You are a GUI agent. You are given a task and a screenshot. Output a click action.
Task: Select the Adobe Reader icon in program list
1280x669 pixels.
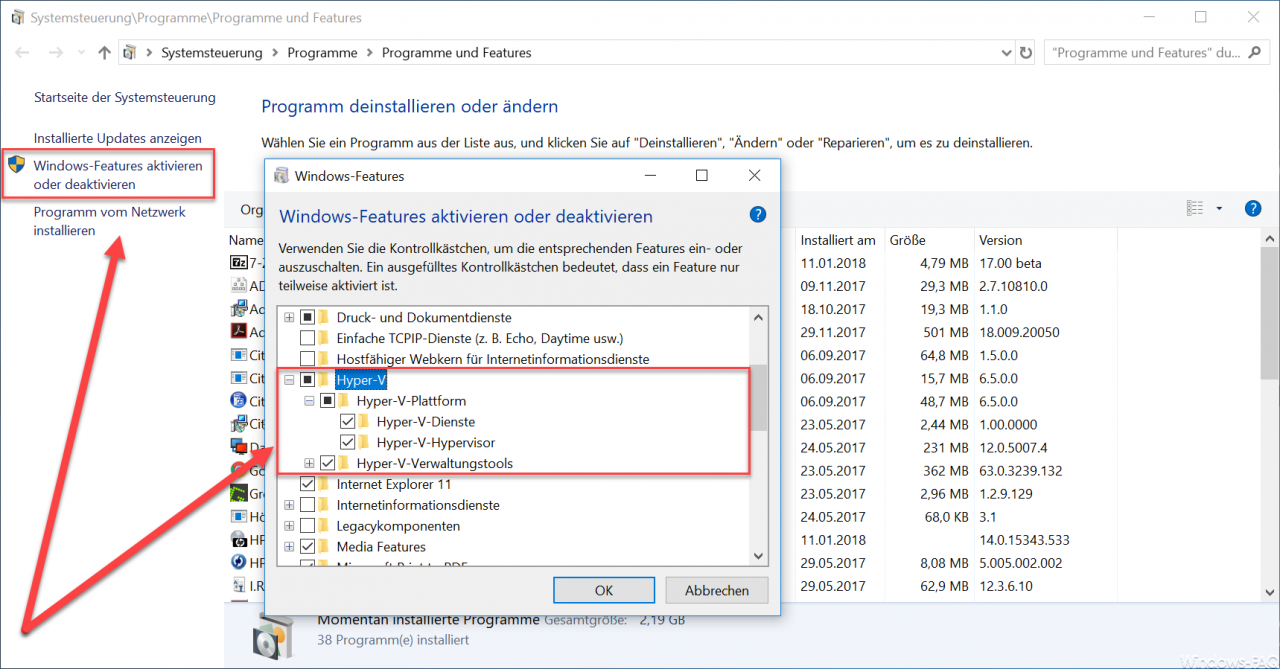coord(241,331)
